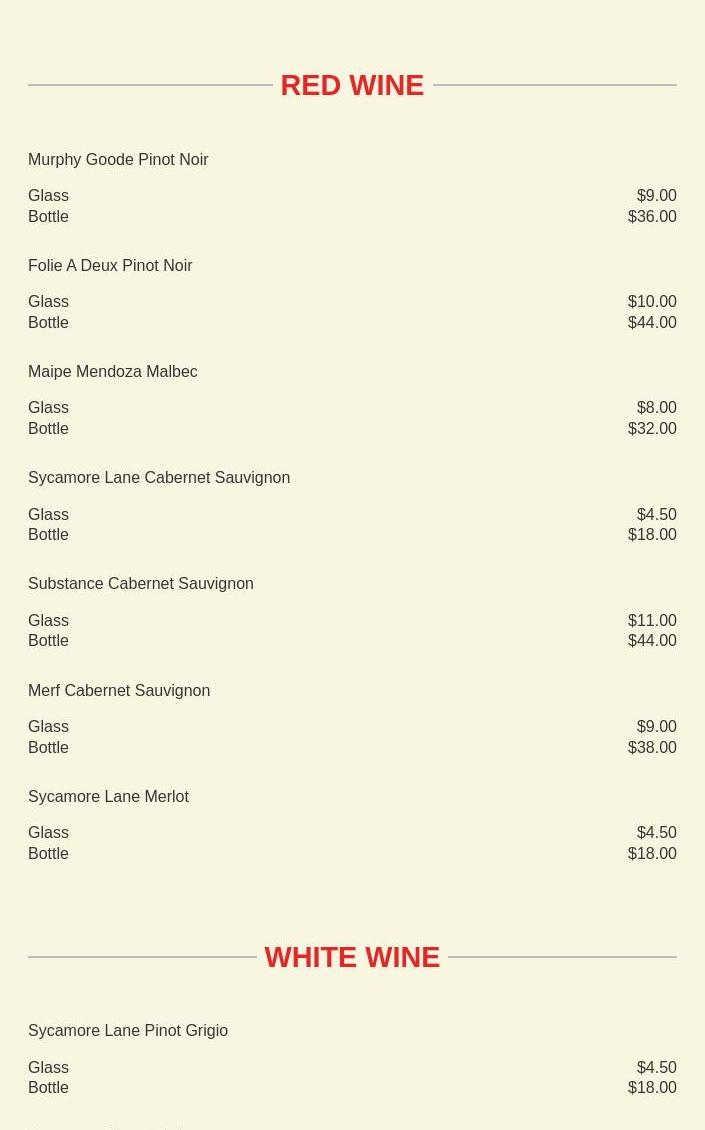Click Merf Cabernet Sauvignon title
Image resolution: width=705 pixels, height=1130 pixels.
tap(119, 691)
